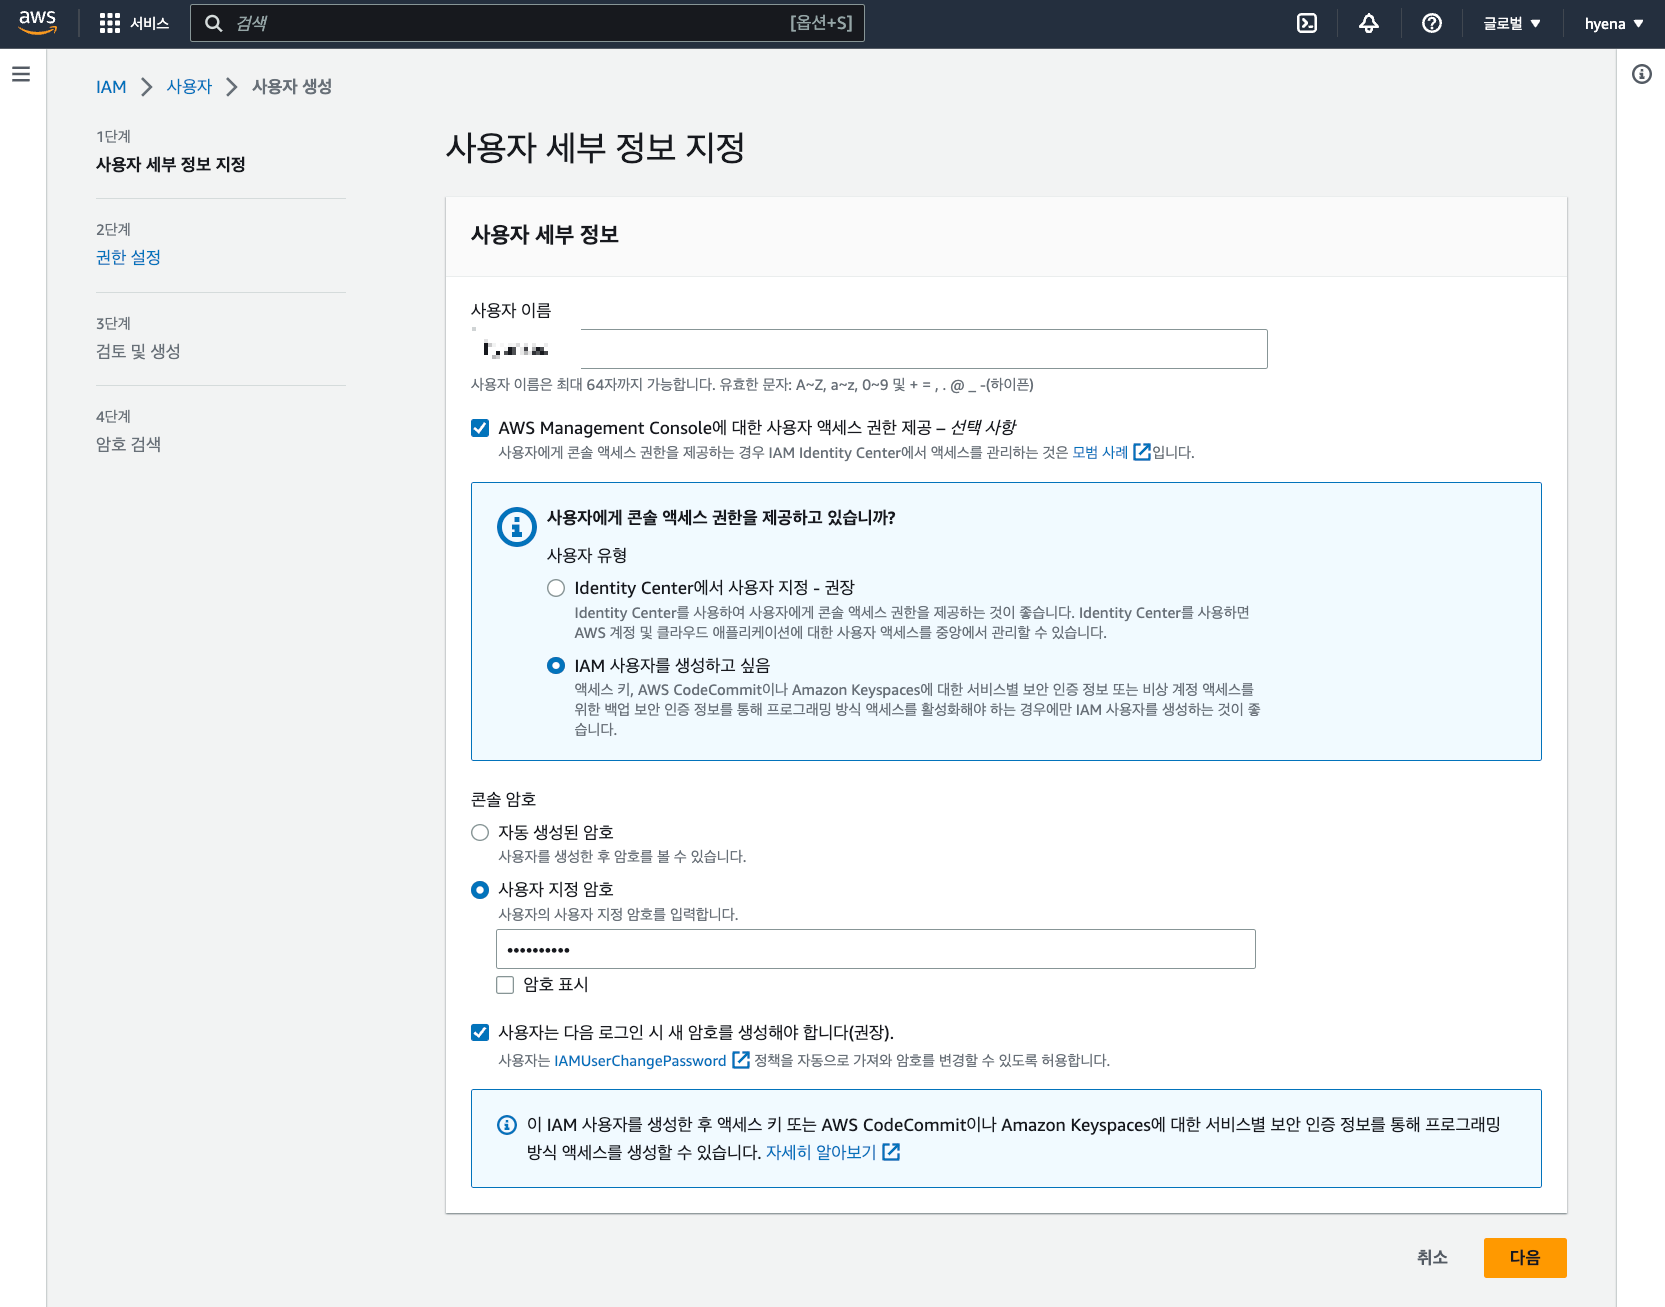Go to the 사용자 breadcrumb link

click(189, 87)
